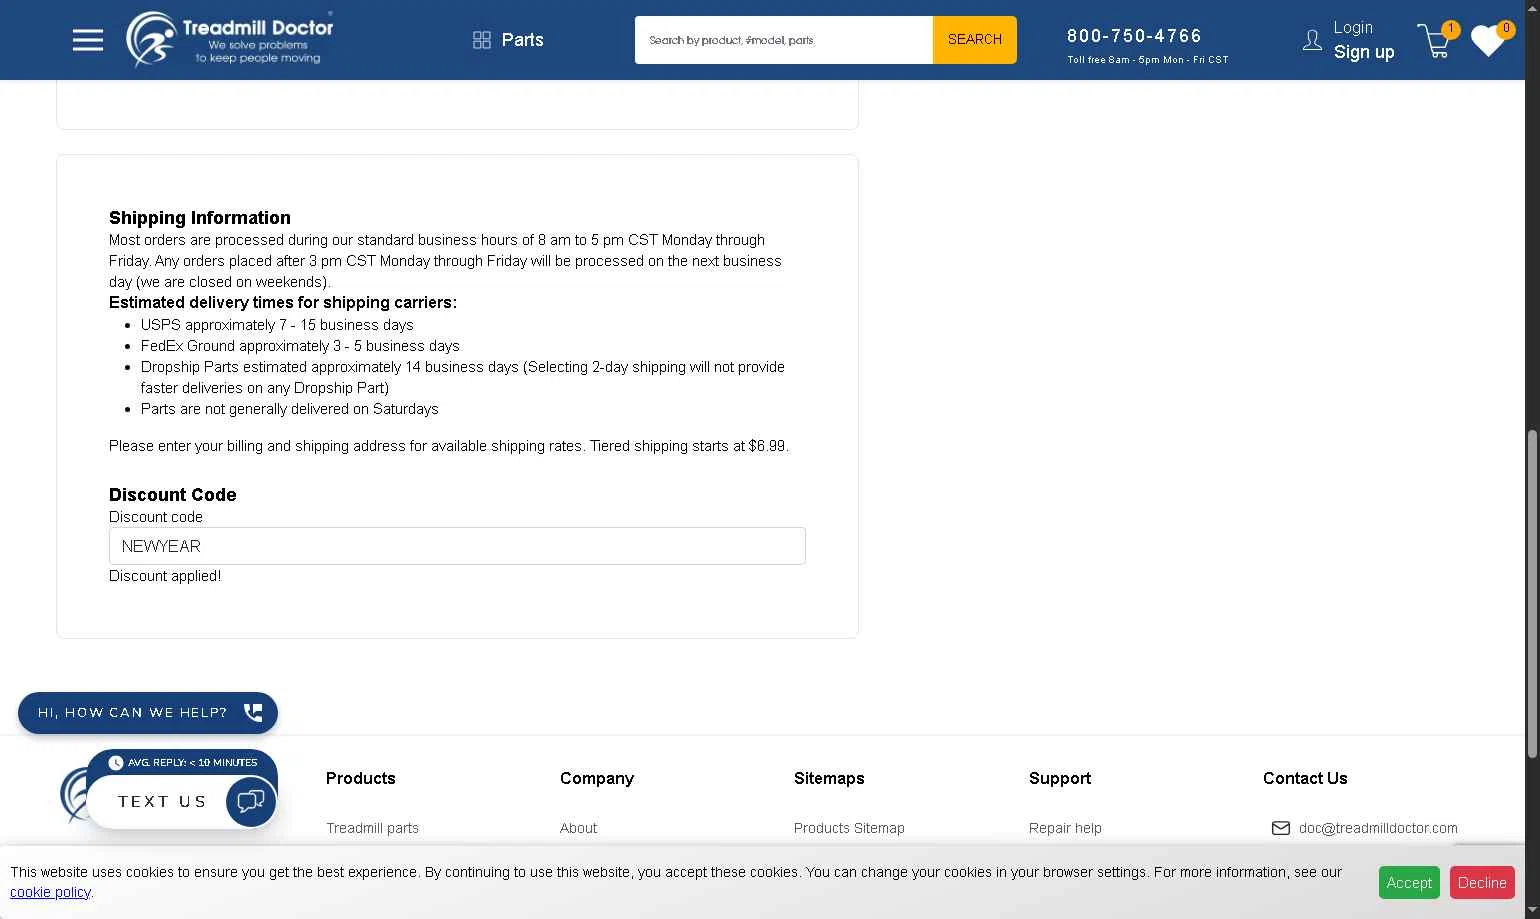Screen dimensions: 1540x919
Task: Focus the product search field
Action: pyautogui.click(x=784, y=40)
